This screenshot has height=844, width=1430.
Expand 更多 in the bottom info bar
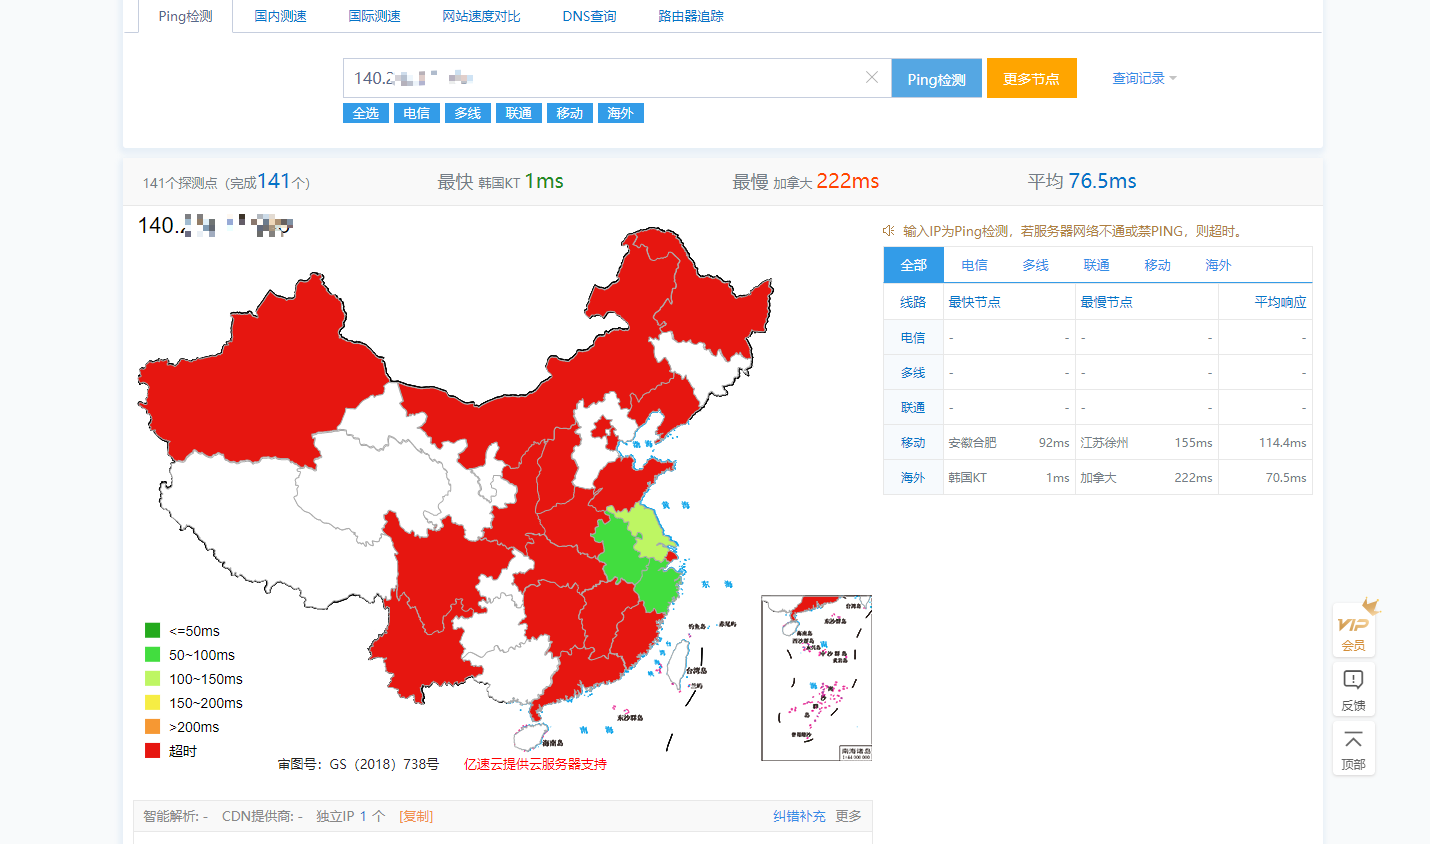(x=848, y=816)
